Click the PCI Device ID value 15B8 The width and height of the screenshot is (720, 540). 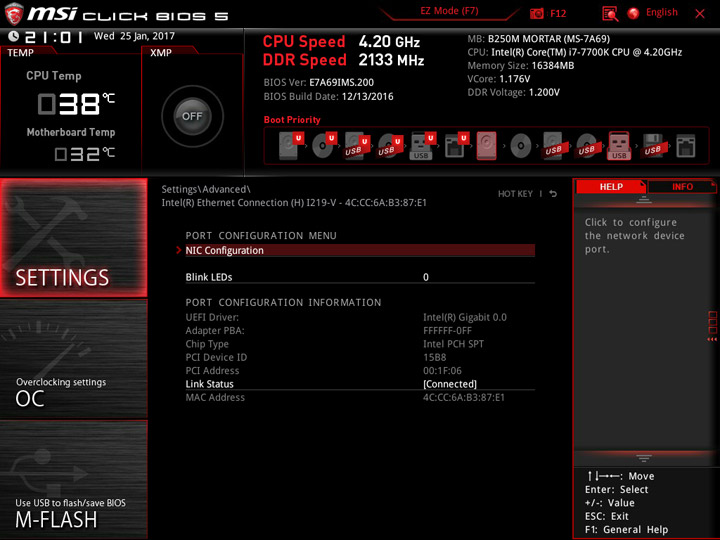(434, 357)
